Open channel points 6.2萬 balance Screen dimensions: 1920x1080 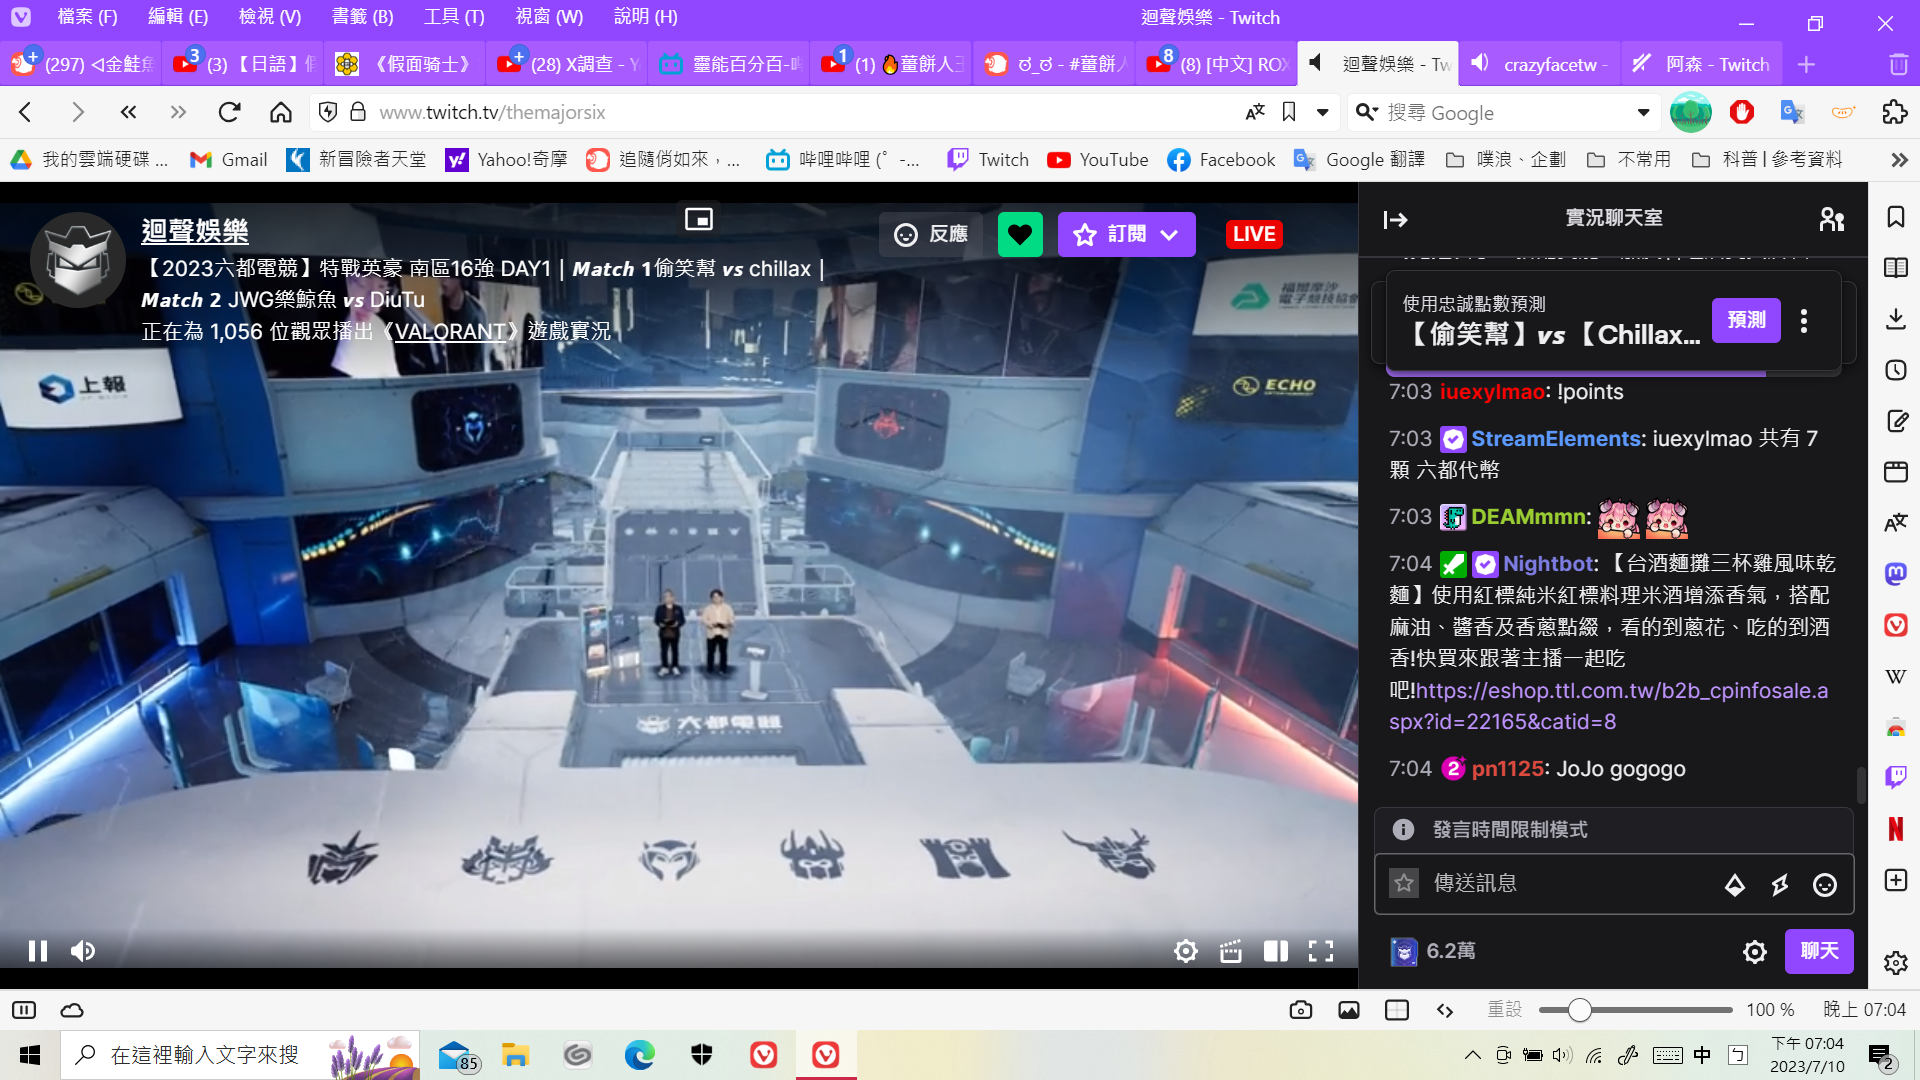pos(1433,951)
